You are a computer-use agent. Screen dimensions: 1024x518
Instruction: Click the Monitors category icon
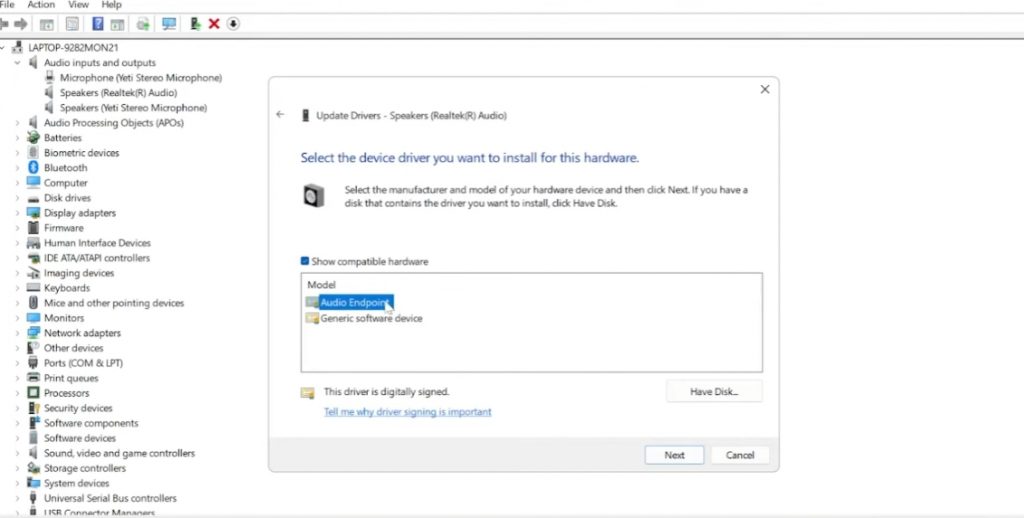coord(33,318)
